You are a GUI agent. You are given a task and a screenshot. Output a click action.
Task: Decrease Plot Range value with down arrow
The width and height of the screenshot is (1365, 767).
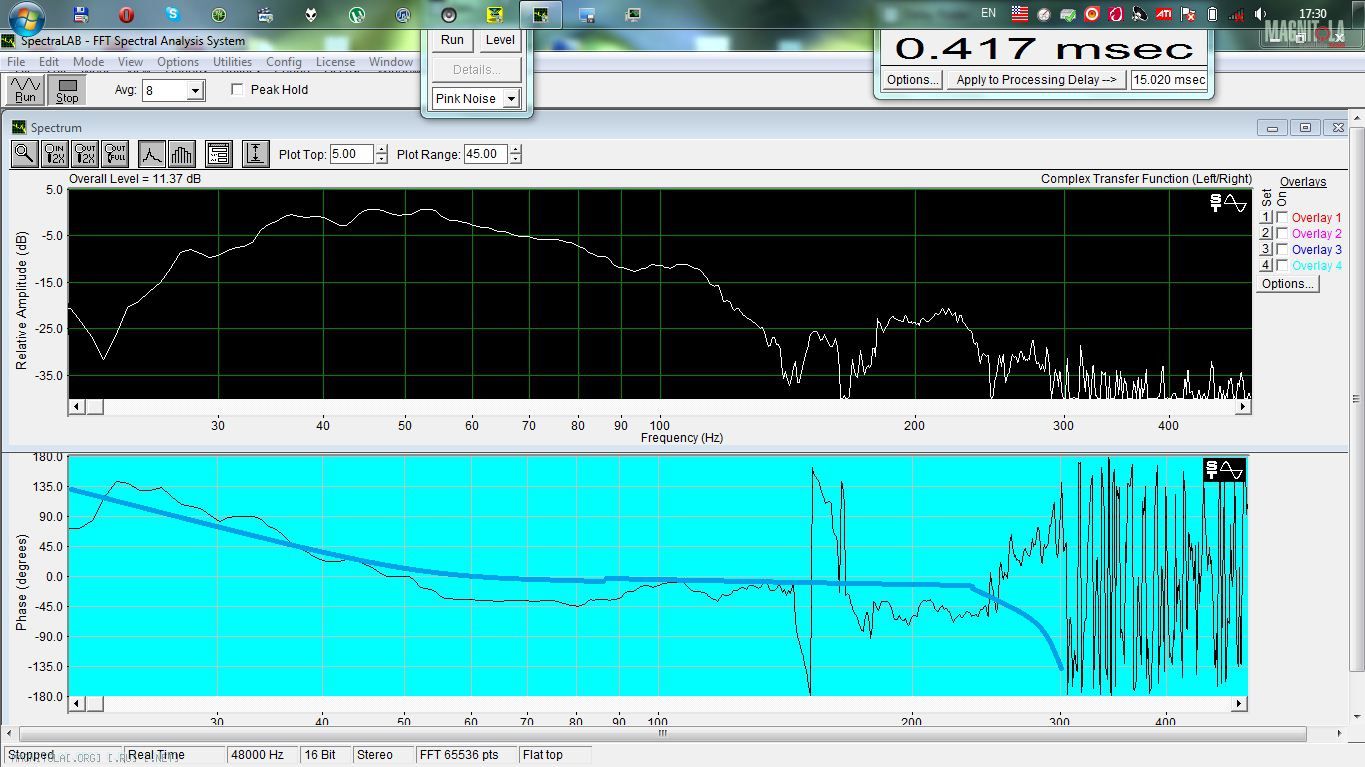(x=515, y=159)
